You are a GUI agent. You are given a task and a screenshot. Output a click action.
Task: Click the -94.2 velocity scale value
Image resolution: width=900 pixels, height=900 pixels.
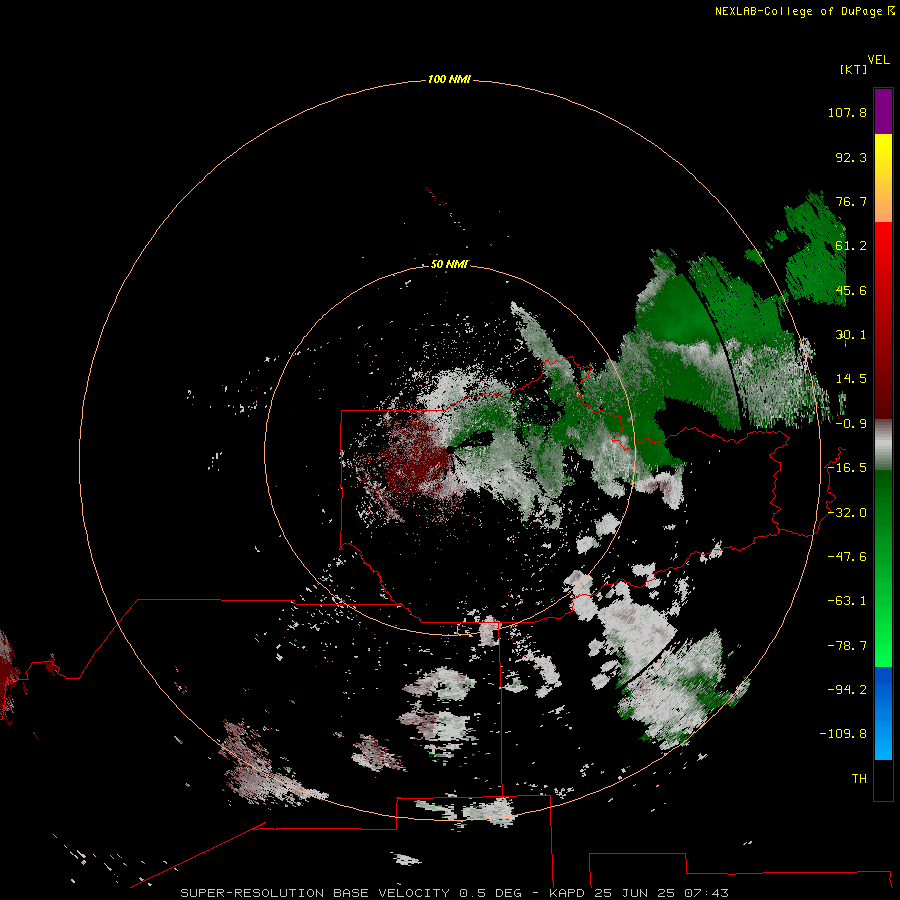click(x=847, y=690)
